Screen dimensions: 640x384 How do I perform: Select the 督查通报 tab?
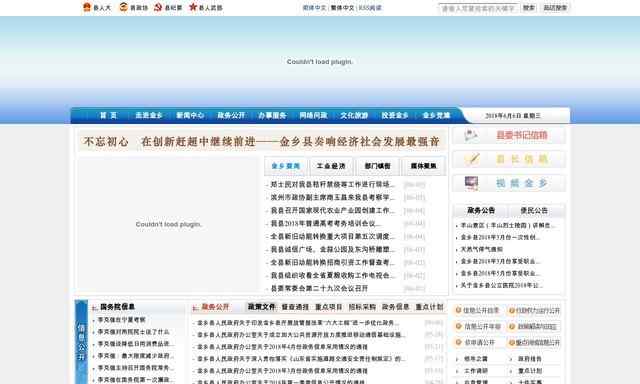point(295,307)
